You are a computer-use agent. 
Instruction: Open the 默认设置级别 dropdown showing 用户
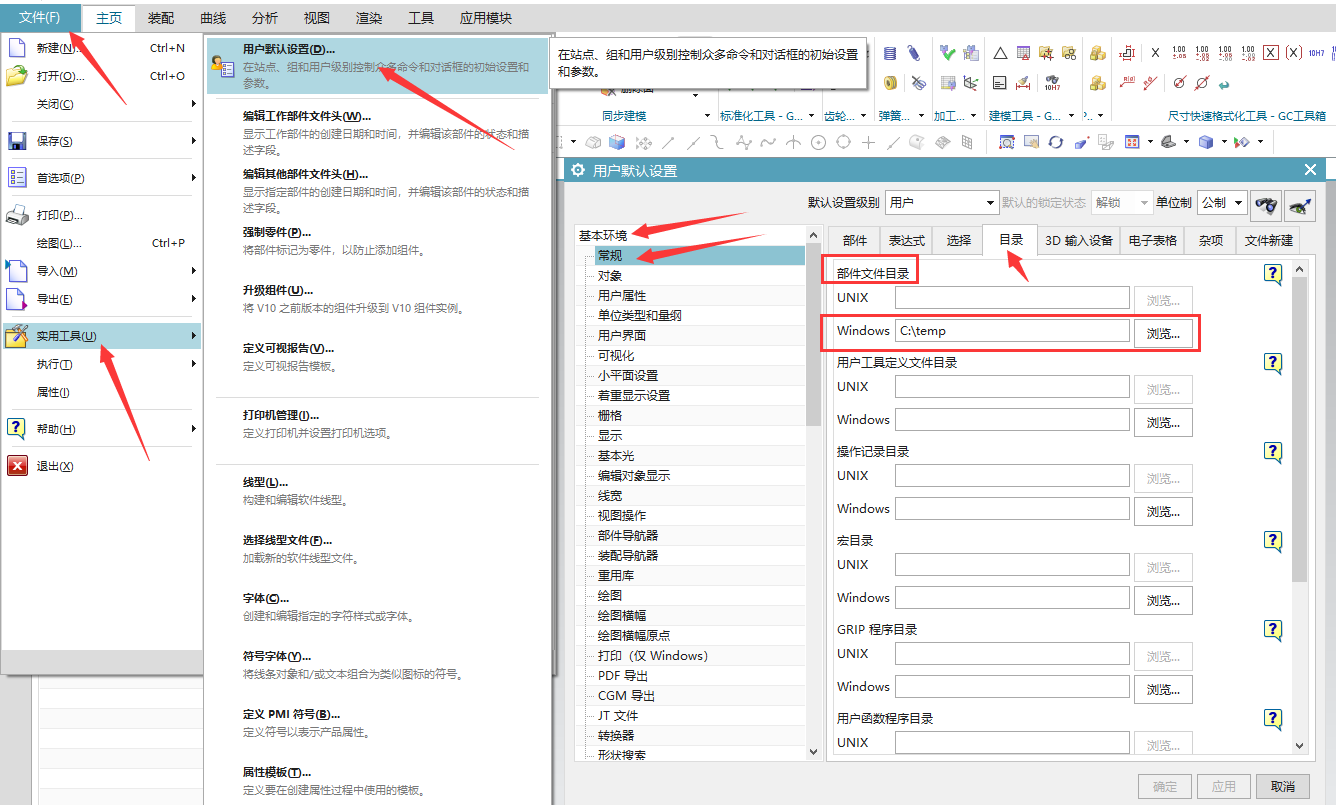(x=942, y=203)
